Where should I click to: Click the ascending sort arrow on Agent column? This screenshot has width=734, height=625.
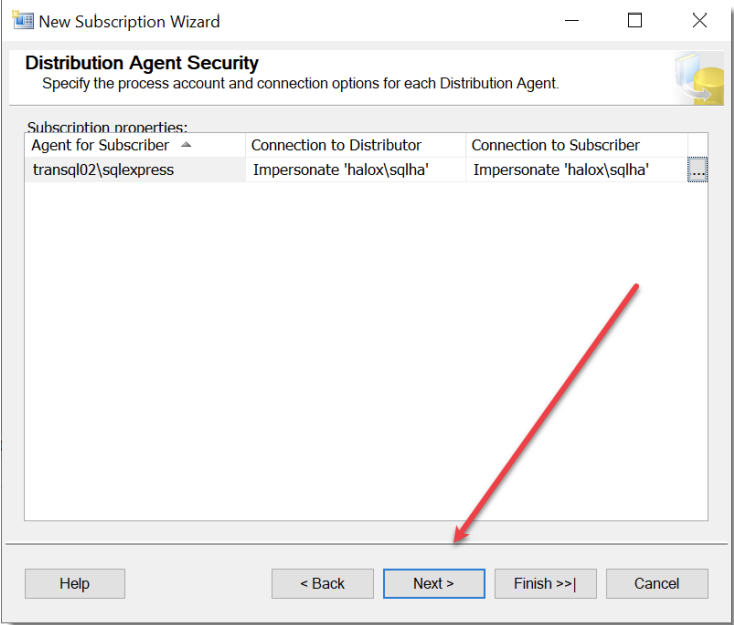coord(186,145)
